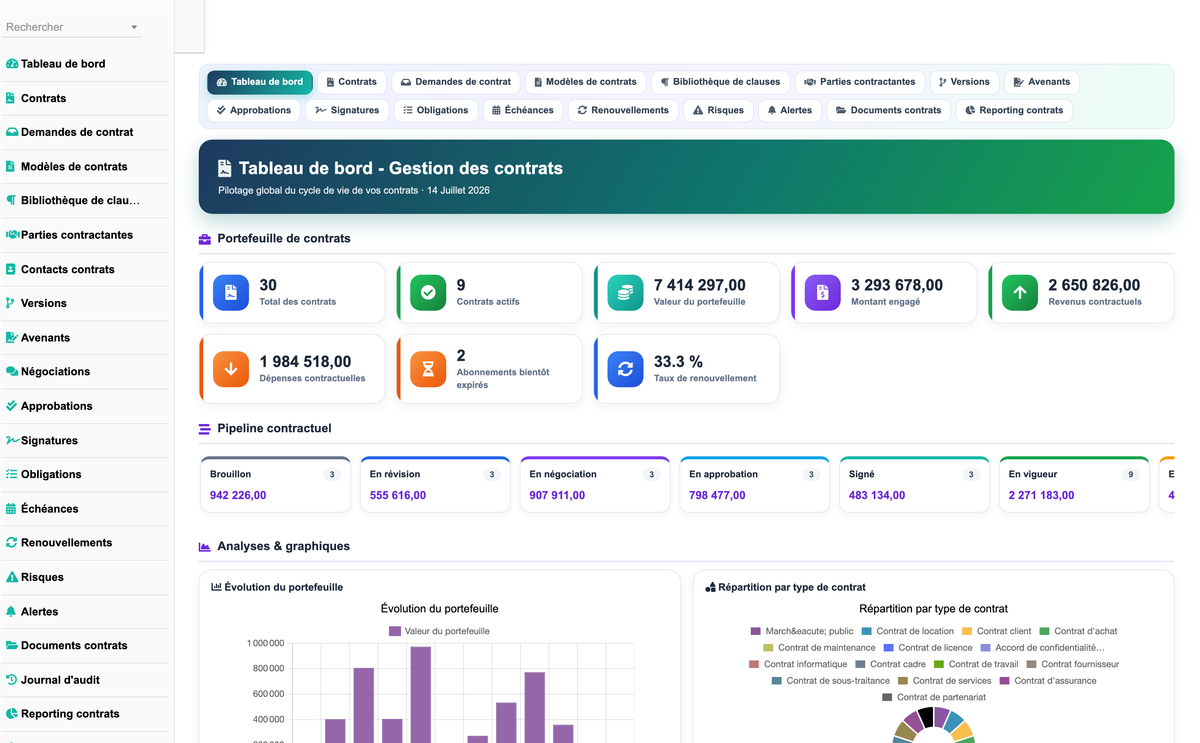Viewport: 1200px width, 743px height.
Task: Open the Documents contrats top tab
Action: pyautogui.click(x=889, y=110)
